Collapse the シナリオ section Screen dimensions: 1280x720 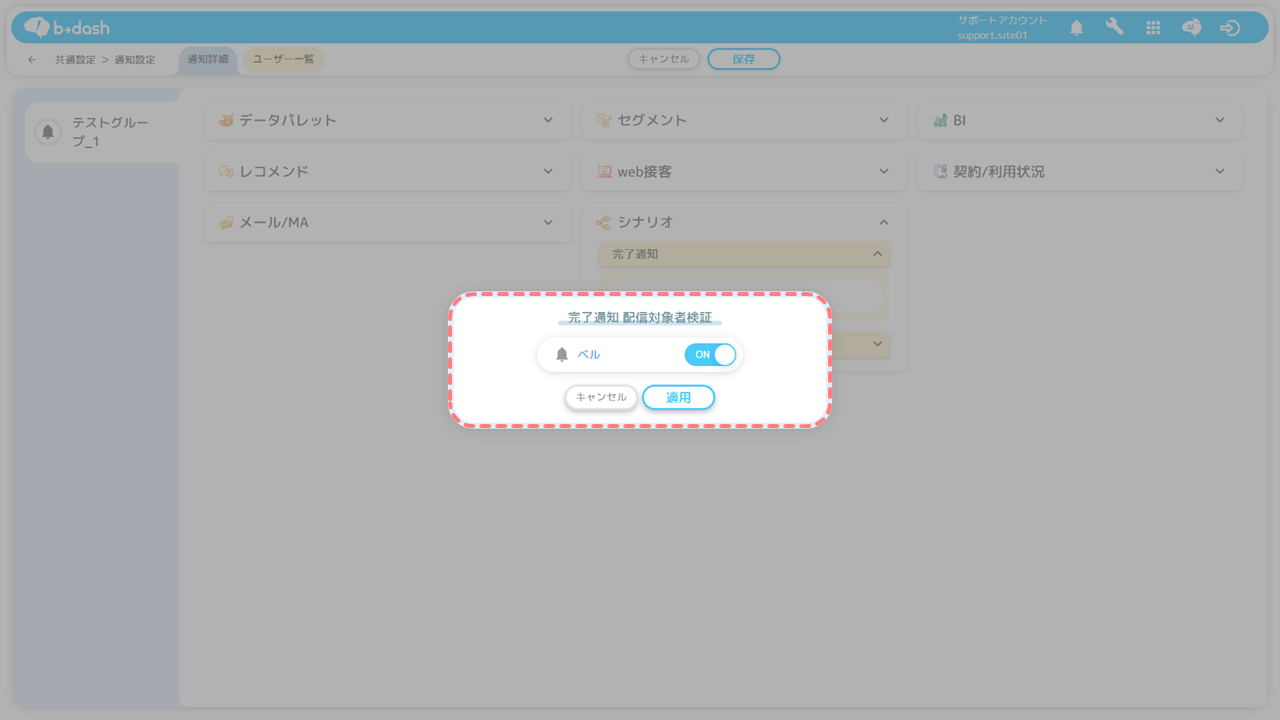884,222
